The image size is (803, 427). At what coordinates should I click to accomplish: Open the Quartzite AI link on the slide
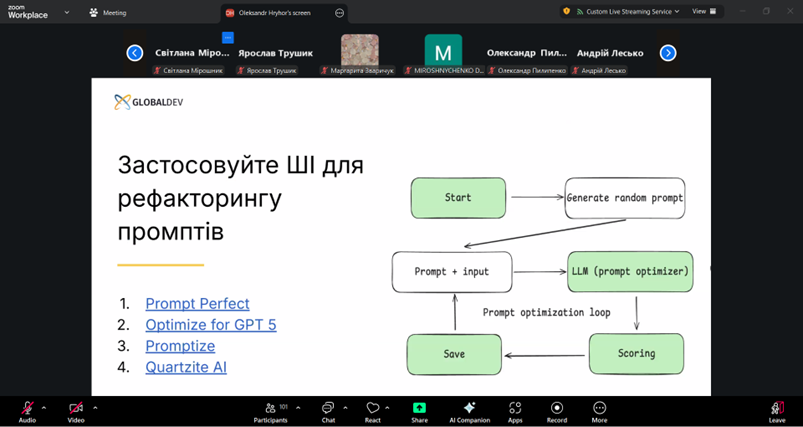[186, 367]
